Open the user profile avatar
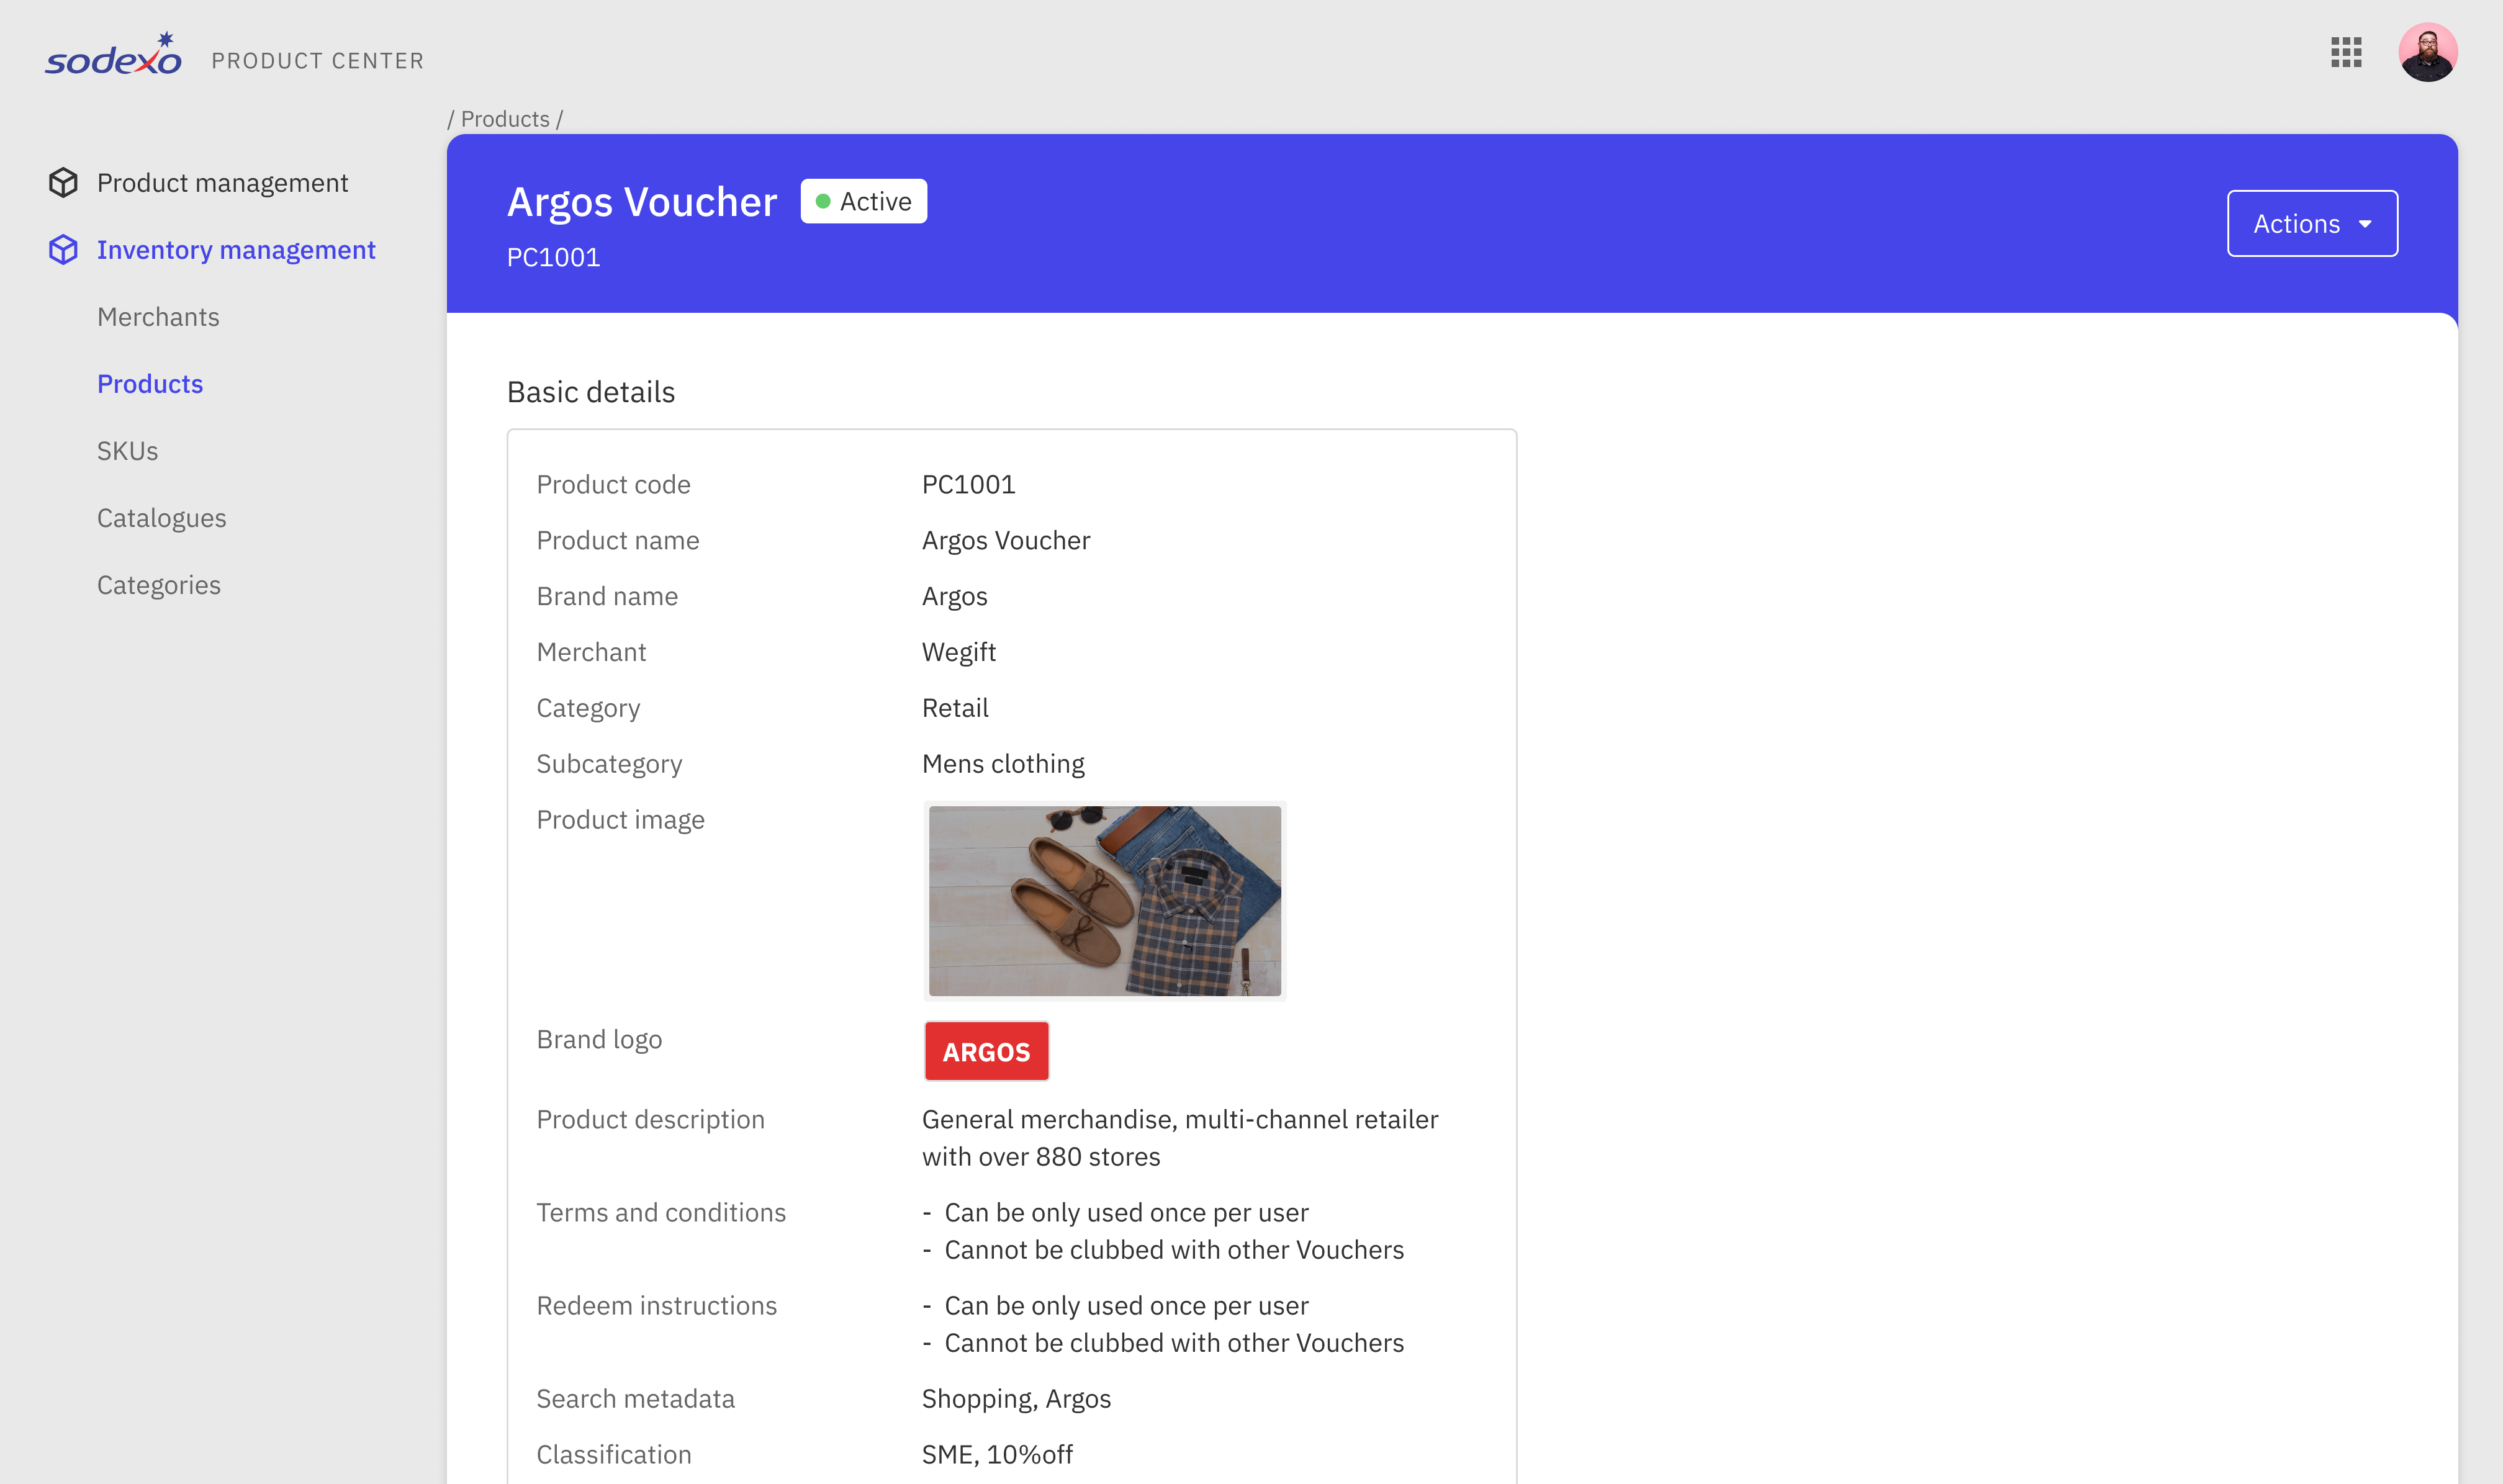This screenshot has height=1484, width=2503. (2427, 52)
